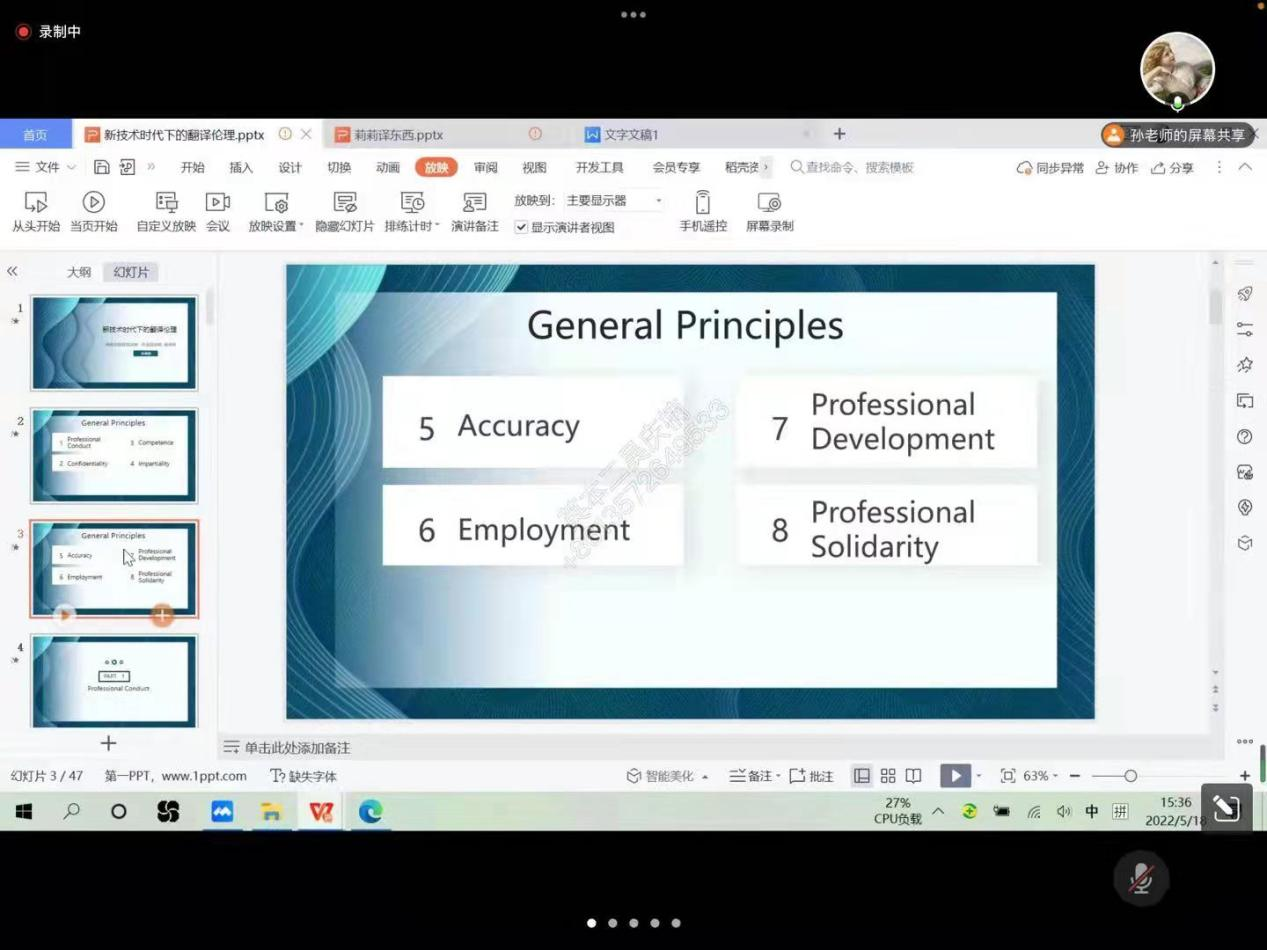Toggle 显示演讲者视图 checkbox
The height and width of the screenshot is (950, 1267).
[521, 228]
